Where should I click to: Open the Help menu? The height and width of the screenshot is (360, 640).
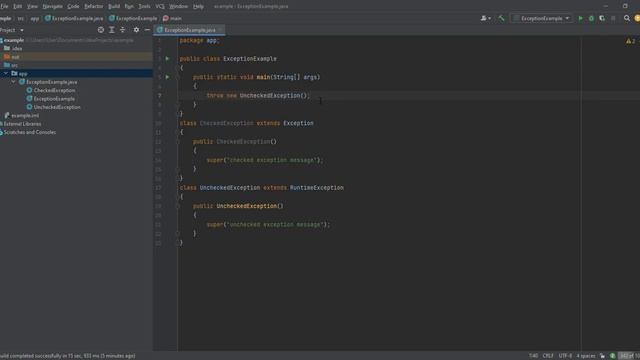coord(198,7)
